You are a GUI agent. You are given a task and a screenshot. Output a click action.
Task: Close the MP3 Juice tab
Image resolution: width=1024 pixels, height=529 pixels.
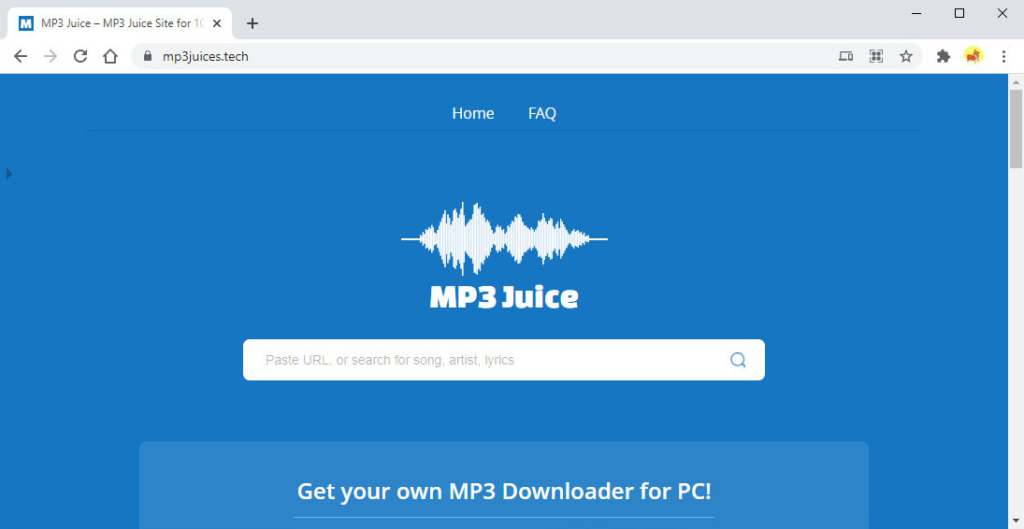point(217,24)
